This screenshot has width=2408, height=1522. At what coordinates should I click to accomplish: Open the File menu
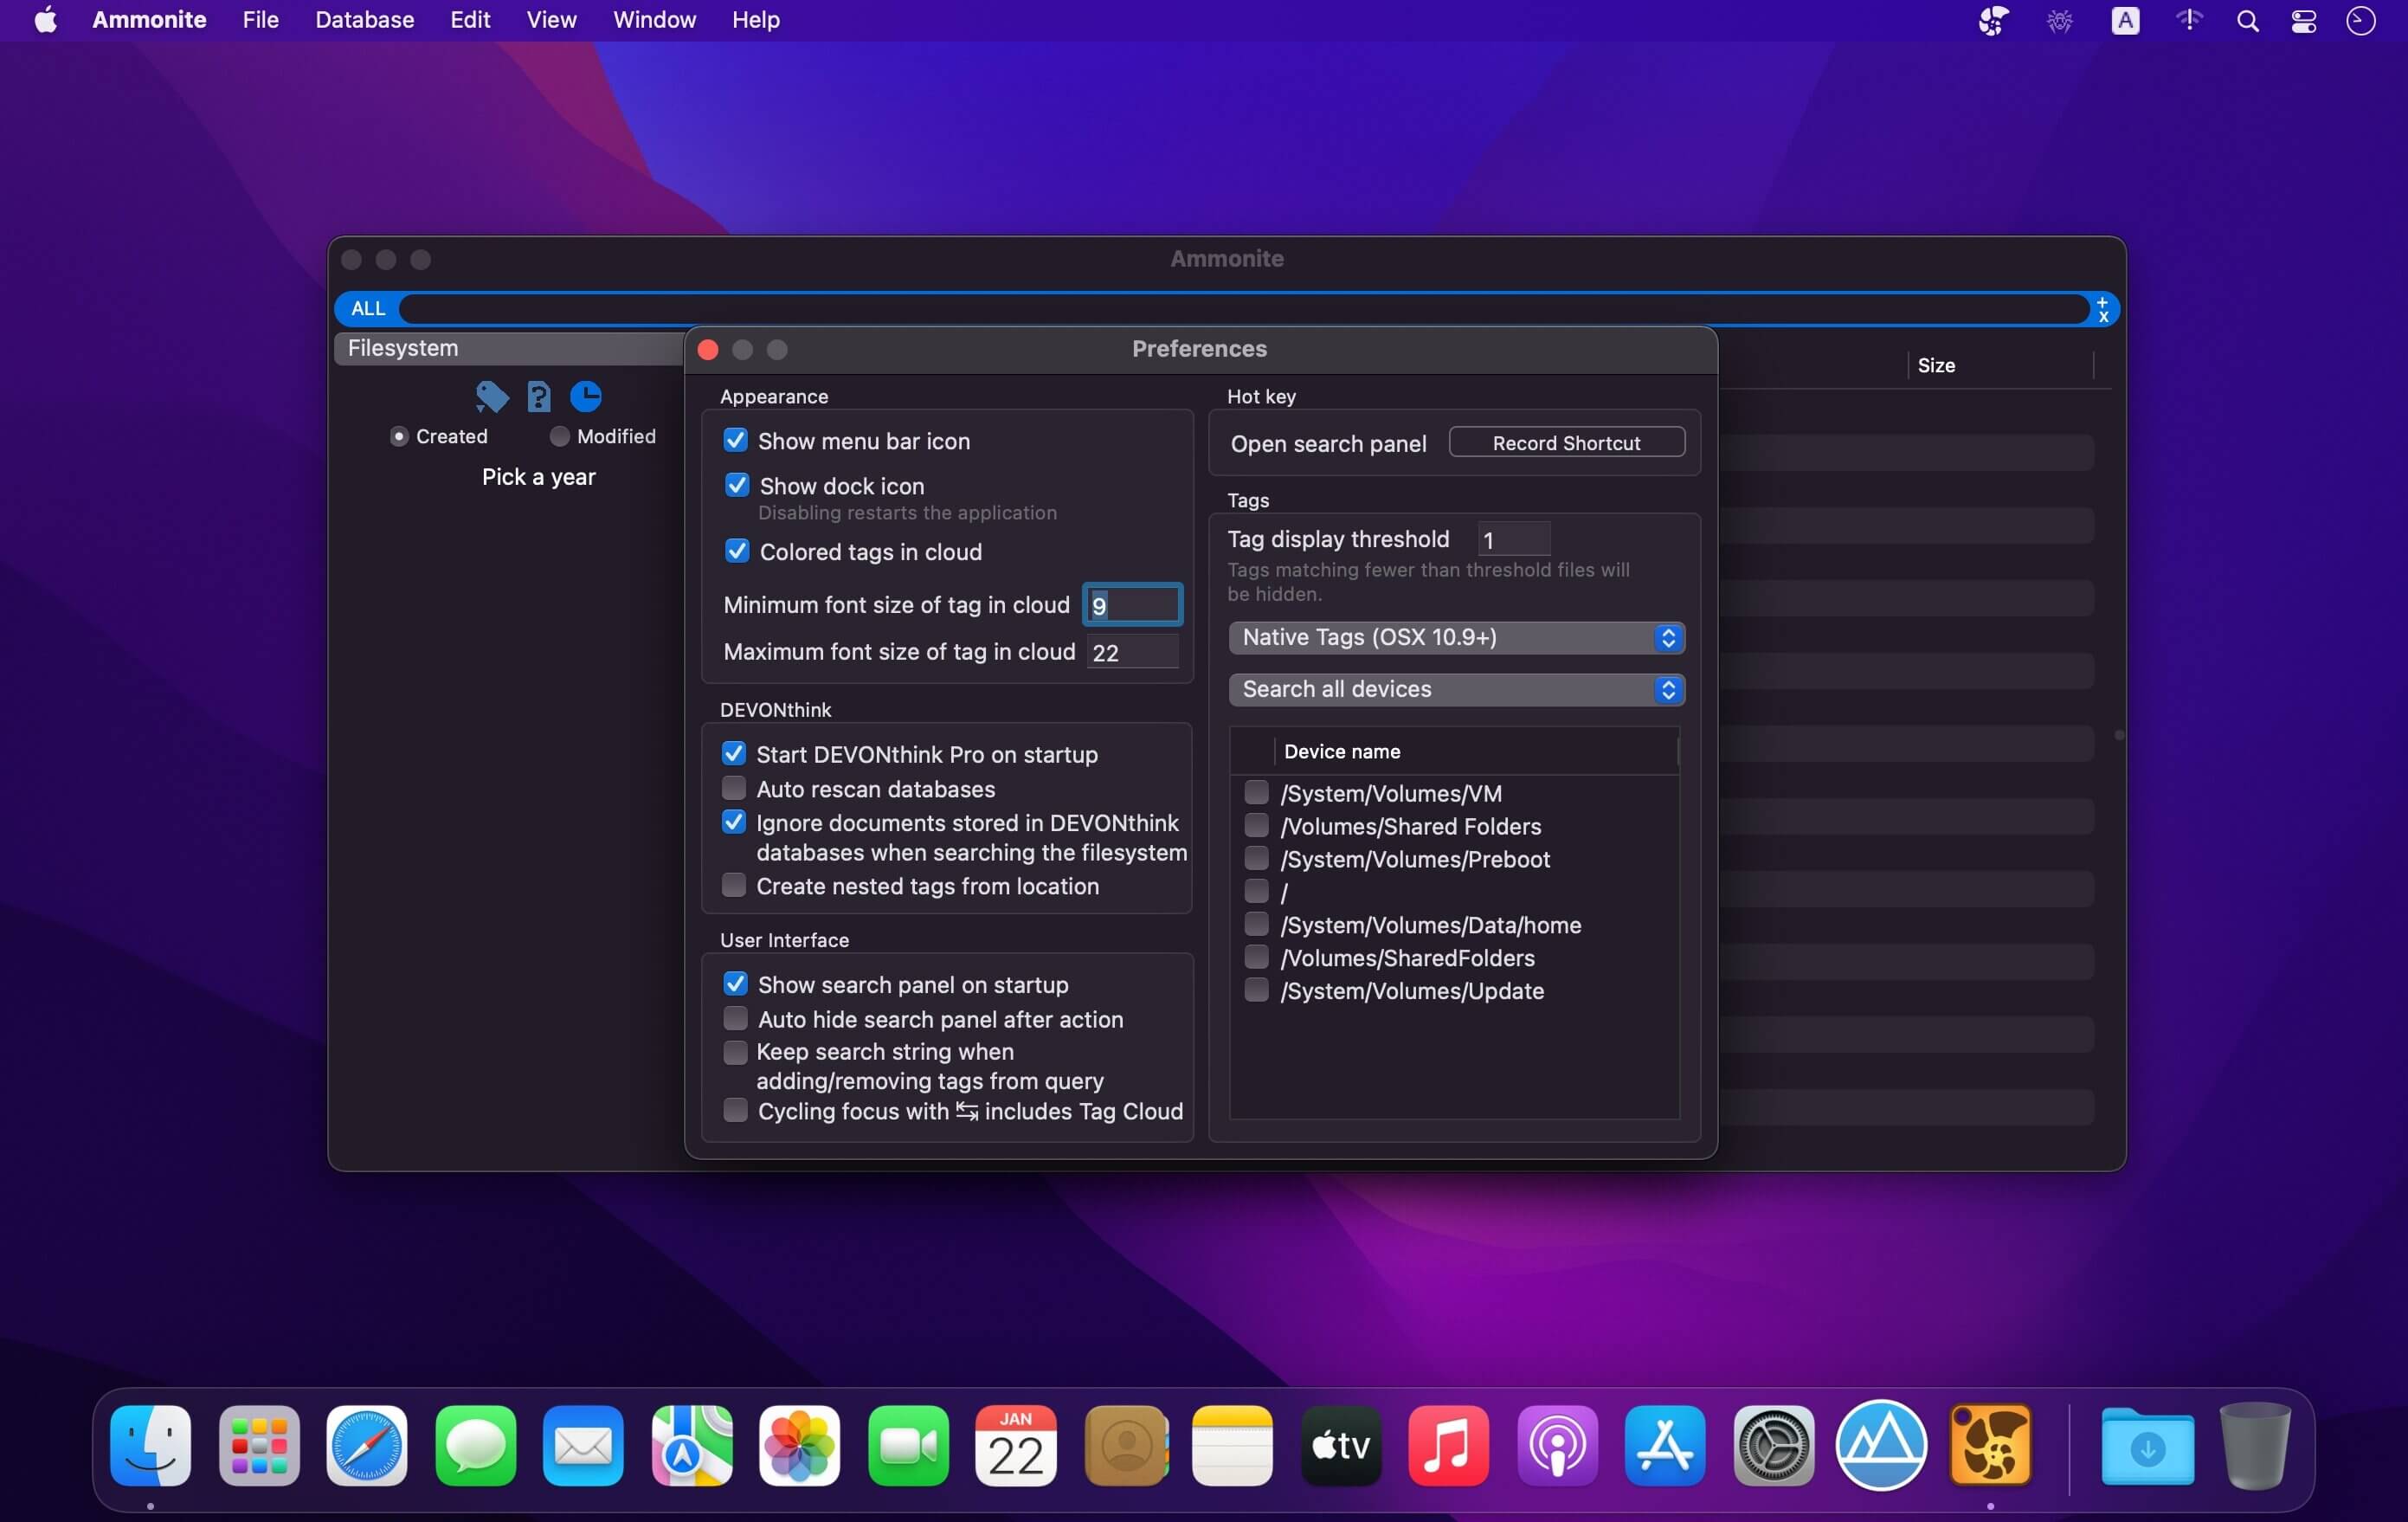[x=260, y=20]
